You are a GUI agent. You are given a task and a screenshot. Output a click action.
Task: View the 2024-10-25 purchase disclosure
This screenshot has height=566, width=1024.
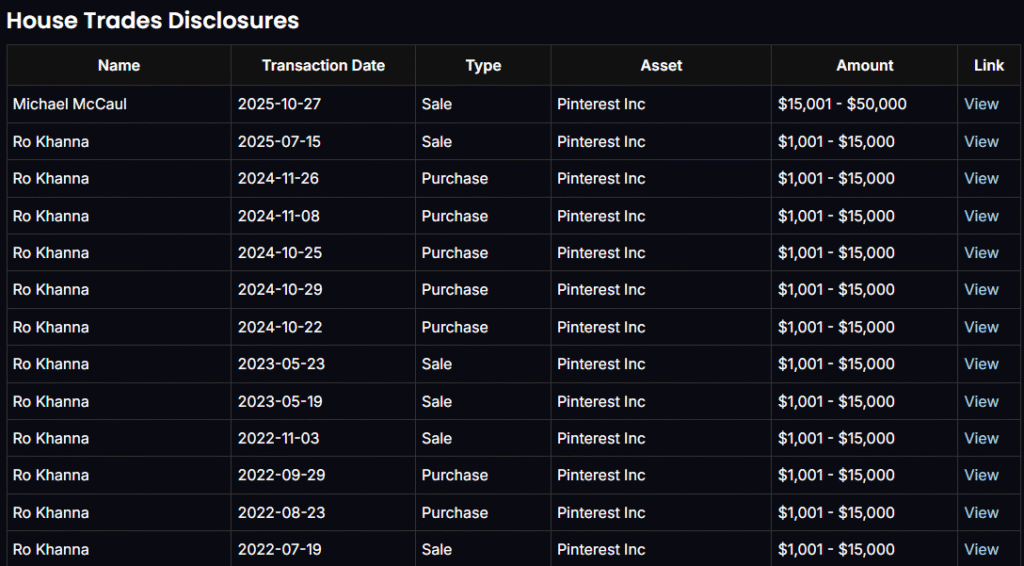click(x=981, y=253)
